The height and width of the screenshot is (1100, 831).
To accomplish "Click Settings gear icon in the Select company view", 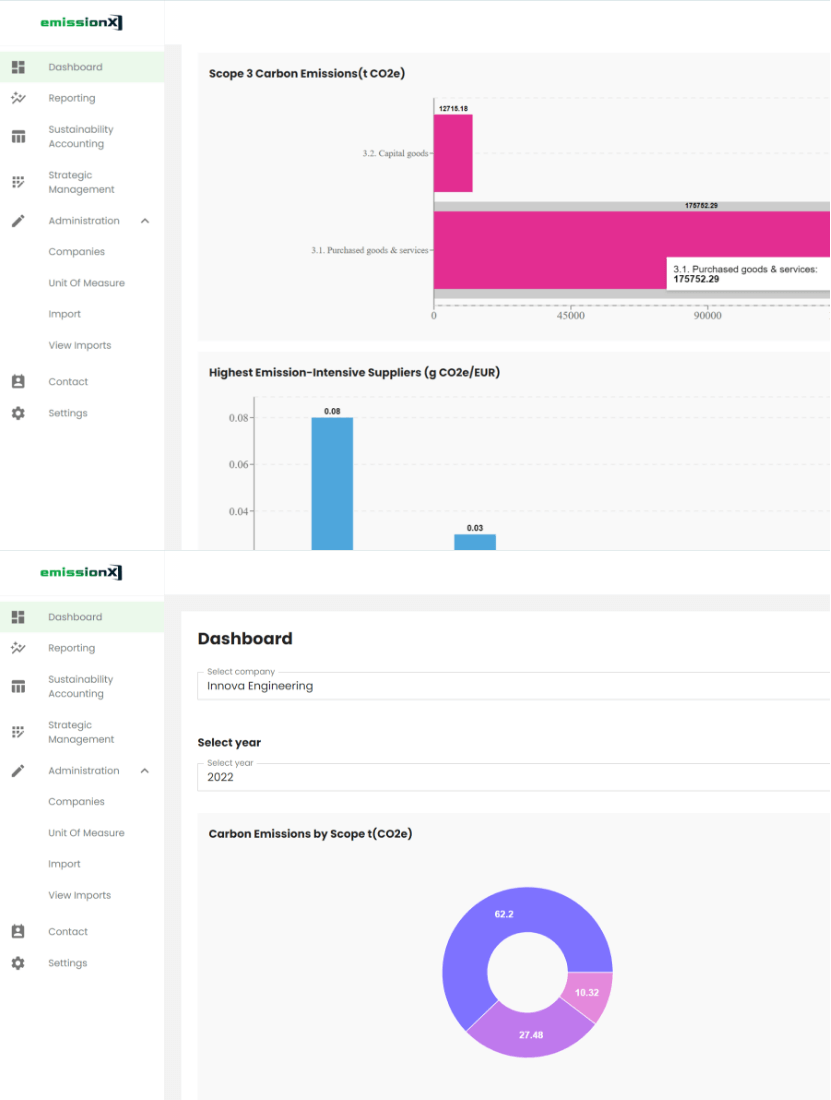I will click(18, 963).
